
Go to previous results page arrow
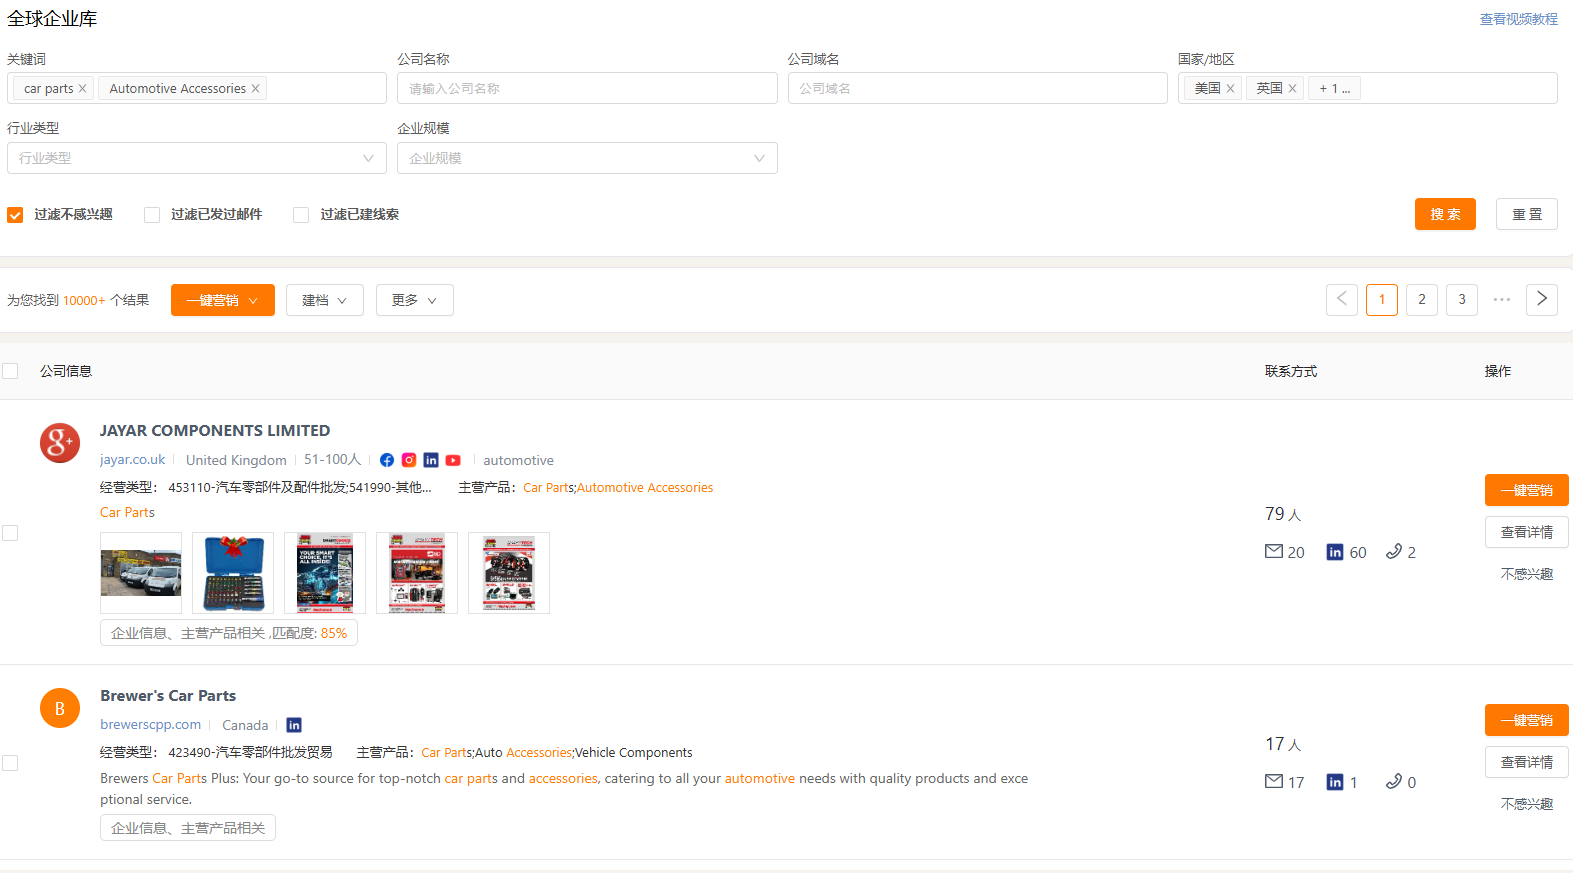1342,299
